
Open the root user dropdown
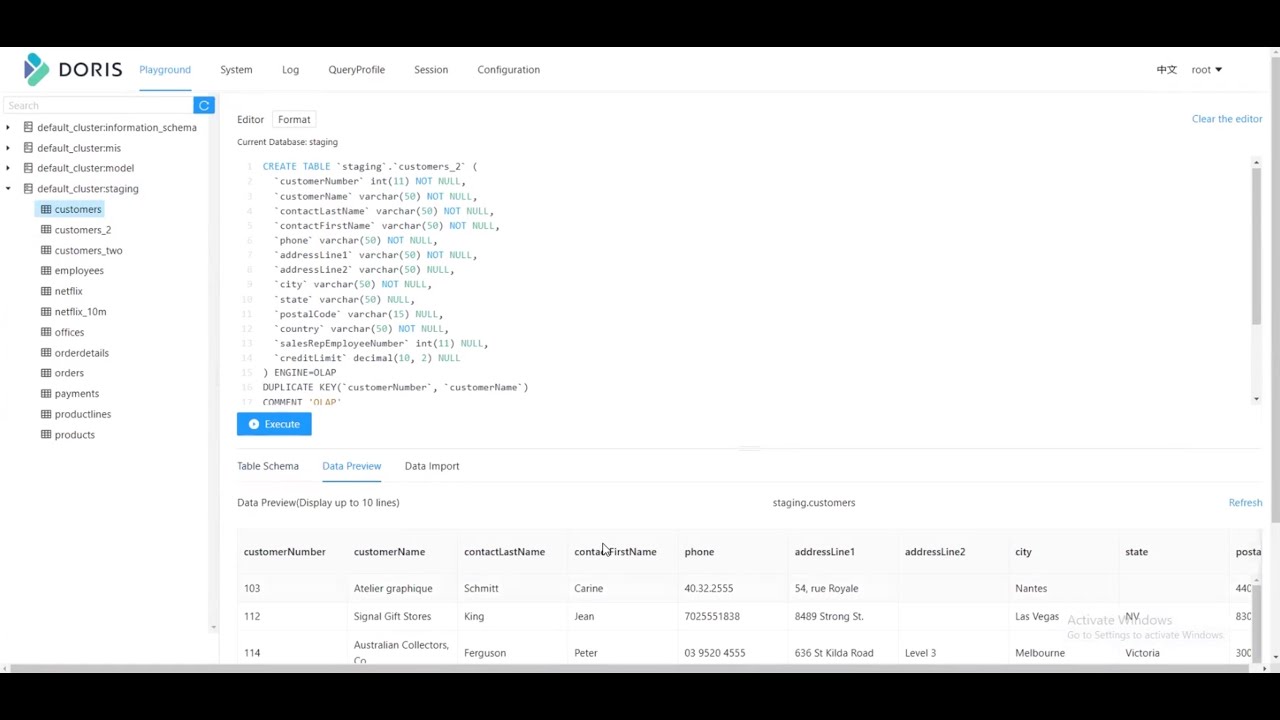[x=1206, y=70]
